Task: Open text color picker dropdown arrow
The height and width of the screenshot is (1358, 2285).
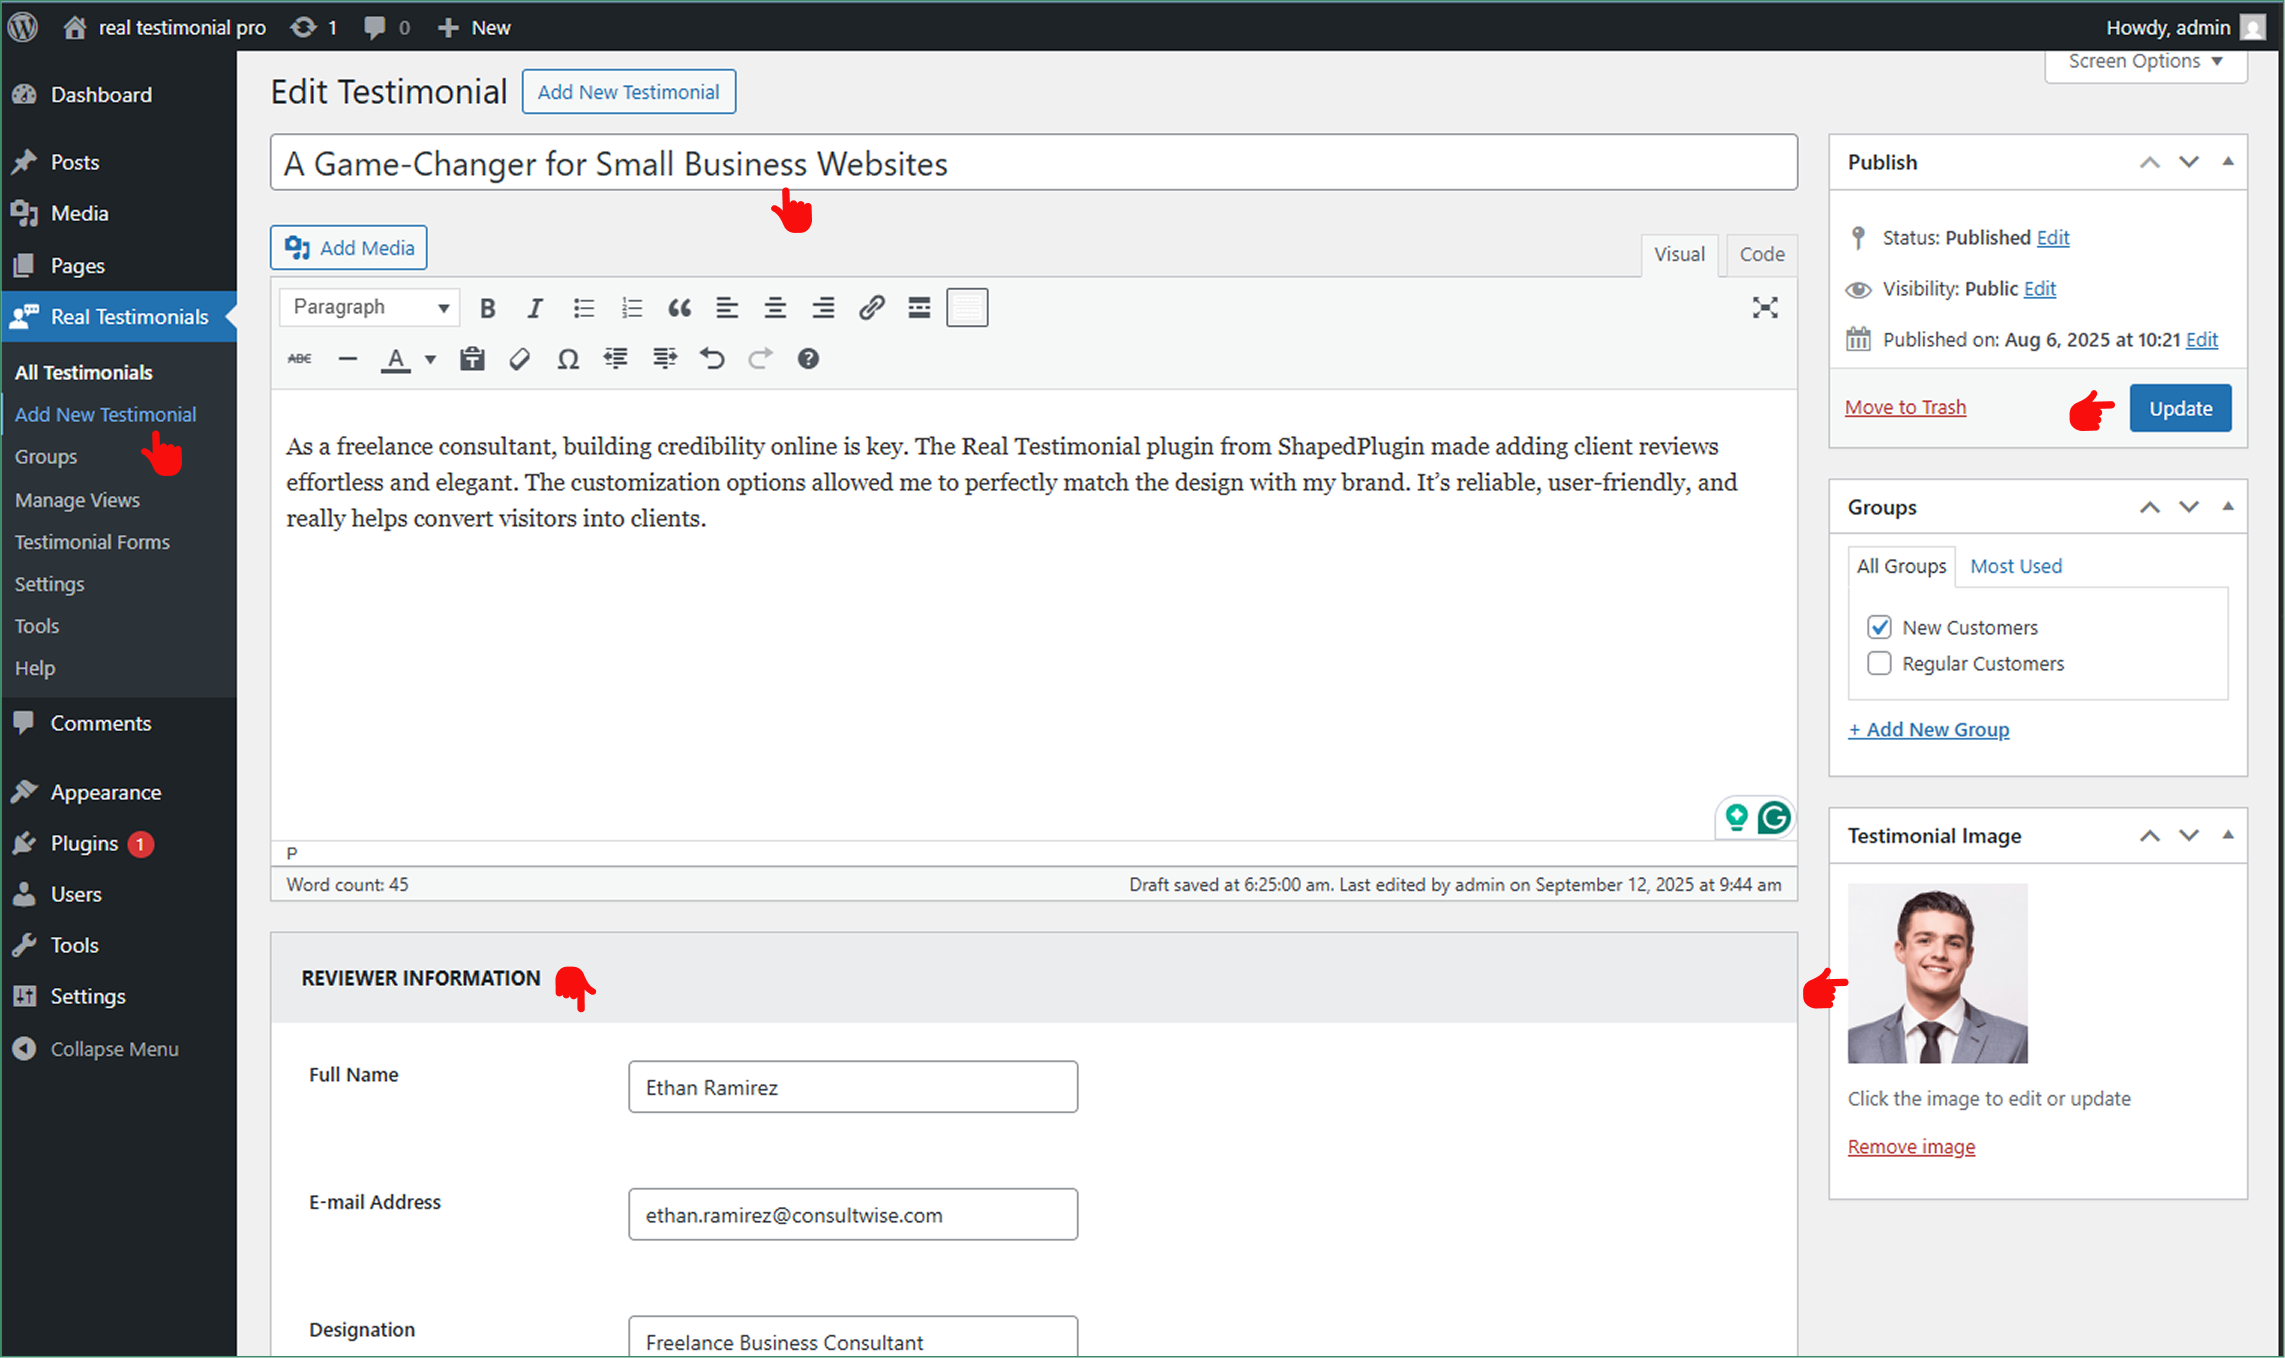Action: pyautogui.click(x=430, y=359)
